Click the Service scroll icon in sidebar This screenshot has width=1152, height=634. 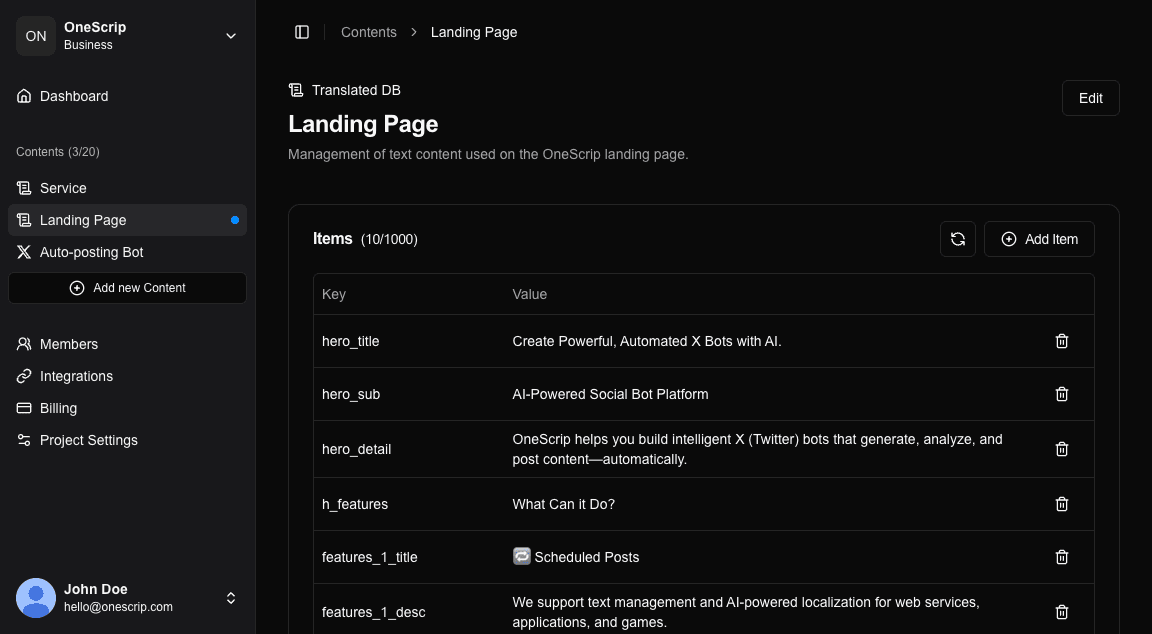[24, 188]
